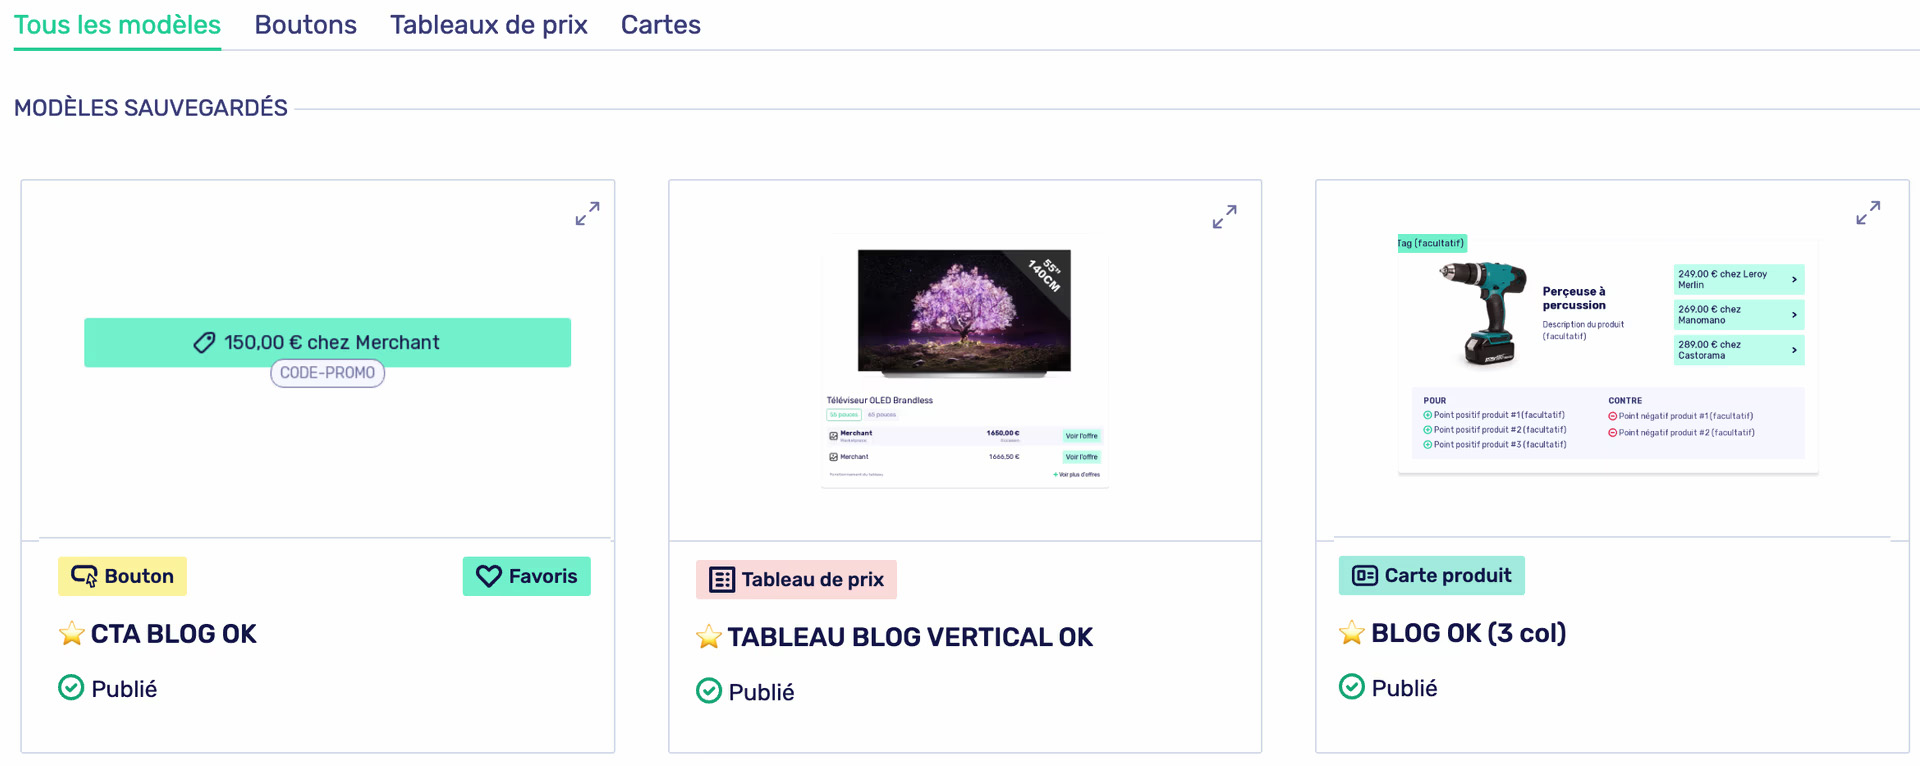Viewport: 1920px width, 766px height.
Task: Click the 249.00 € chez Leroy Merlin offer
Action: 1738,279
